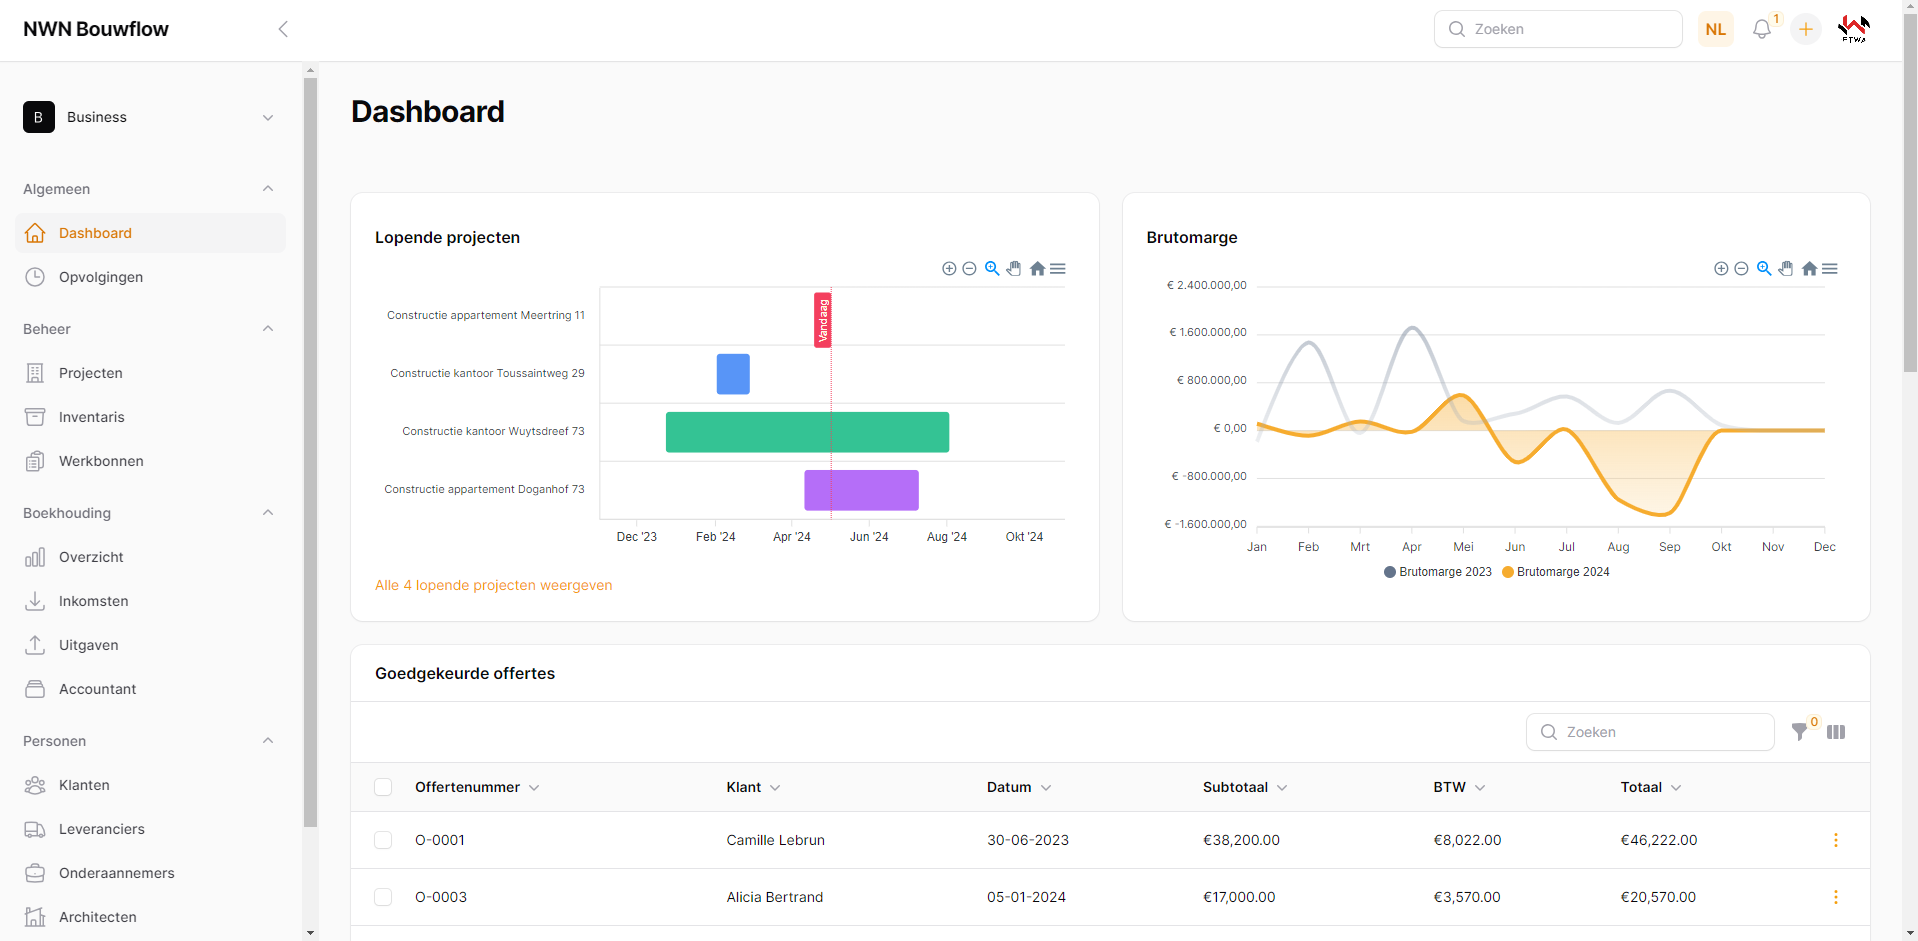Open the notifications bell
This screenshot has width=1918, height=941.
point(1761,30)
